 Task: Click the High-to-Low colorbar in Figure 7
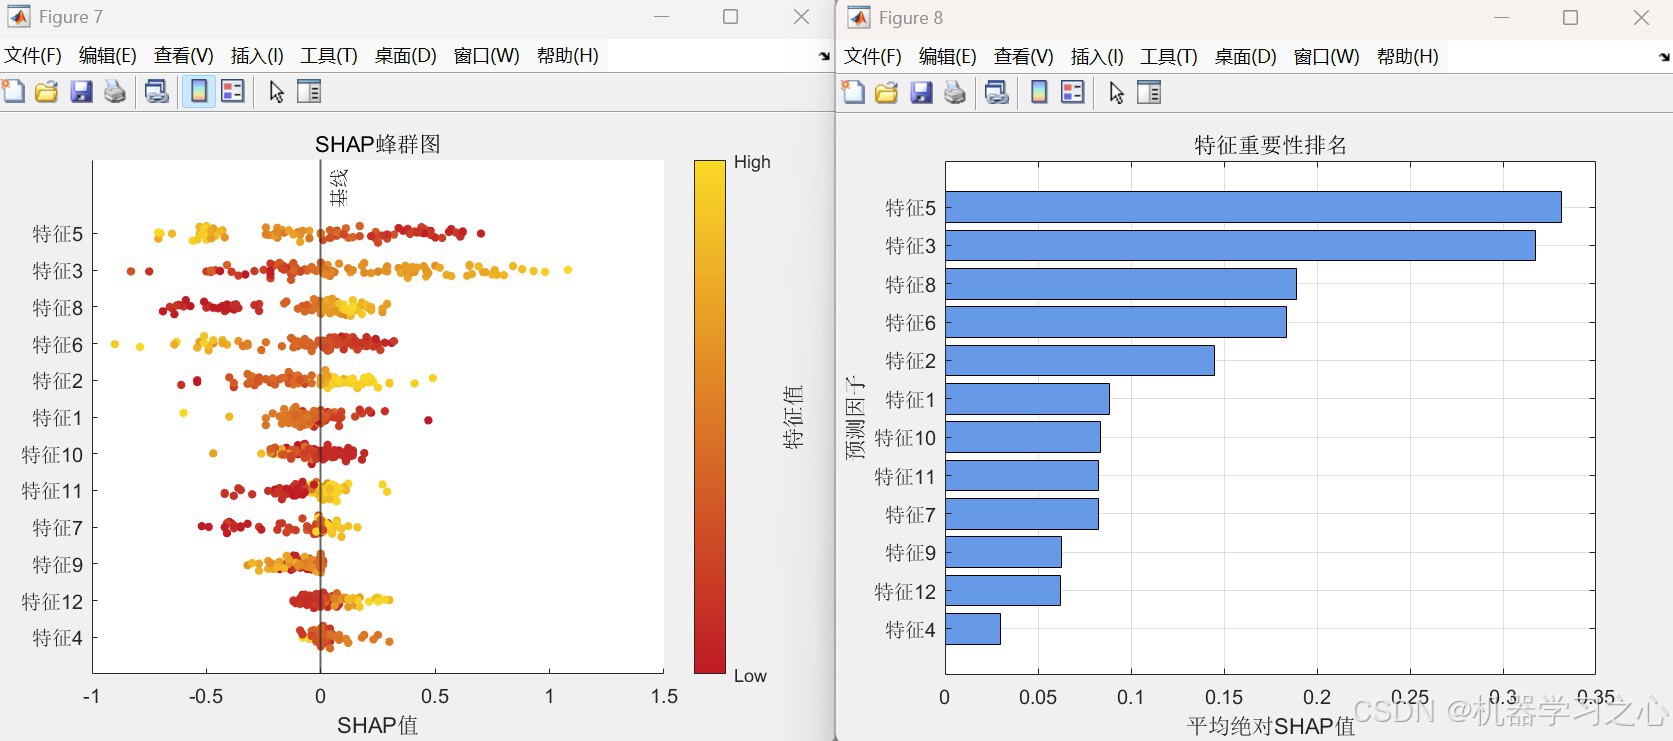(x=709, y=417)
